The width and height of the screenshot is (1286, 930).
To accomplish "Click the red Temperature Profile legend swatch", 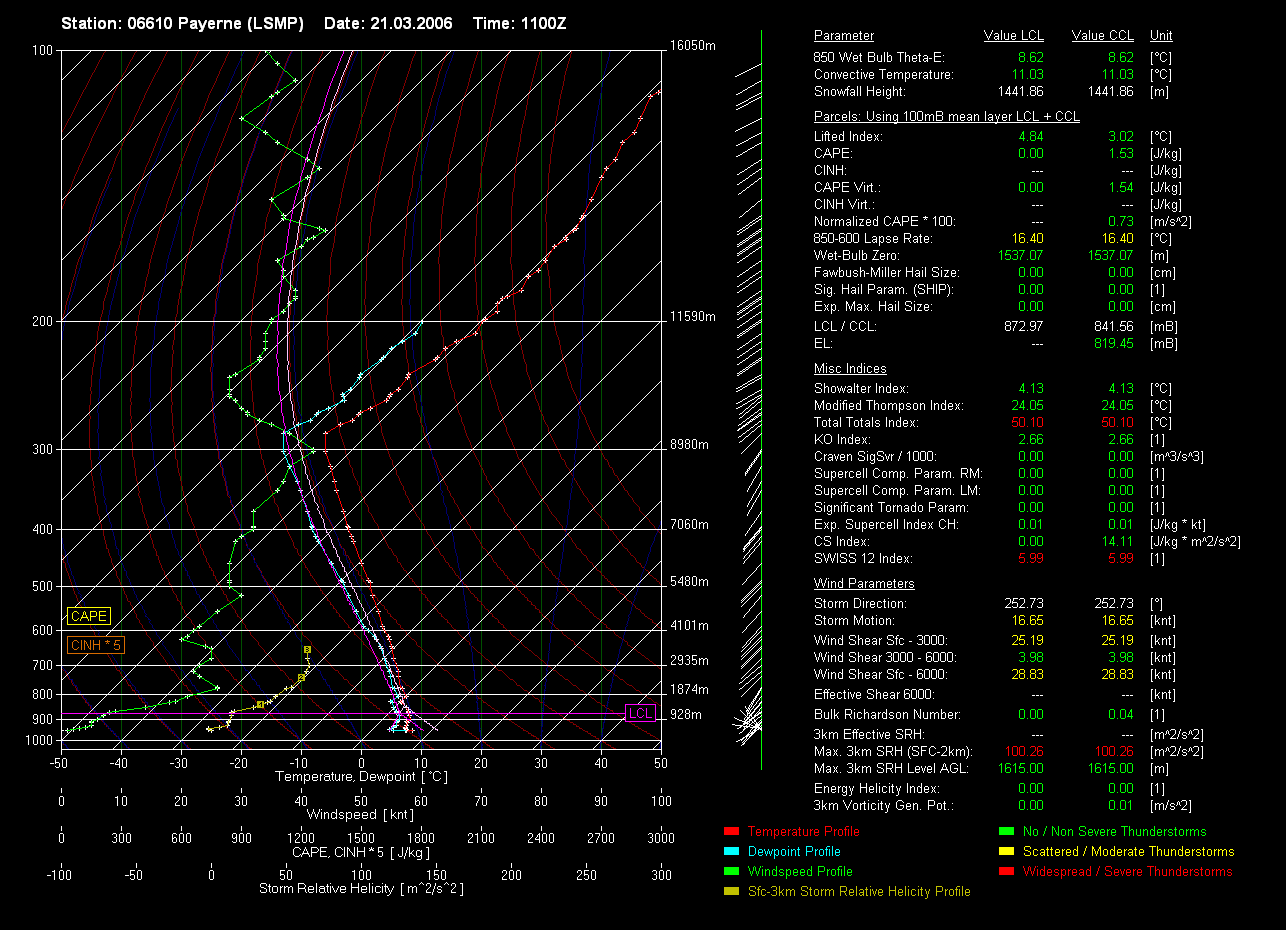I will coord(730,831).
